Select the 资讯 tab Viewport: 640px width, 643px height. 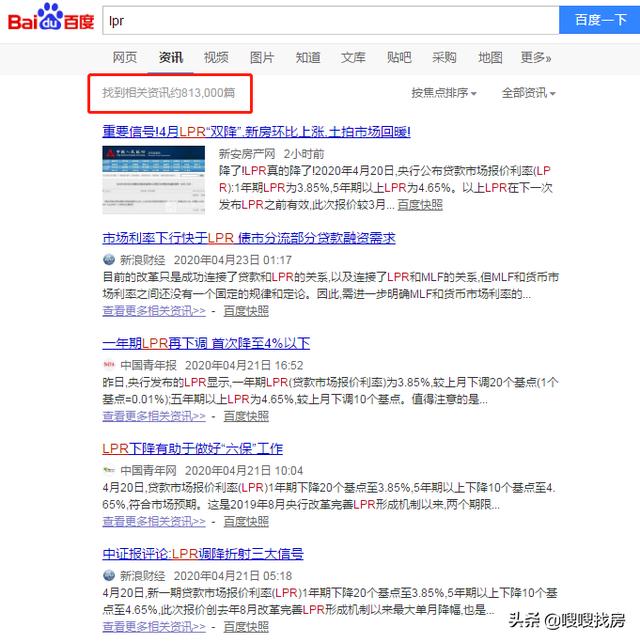point(171,57)
